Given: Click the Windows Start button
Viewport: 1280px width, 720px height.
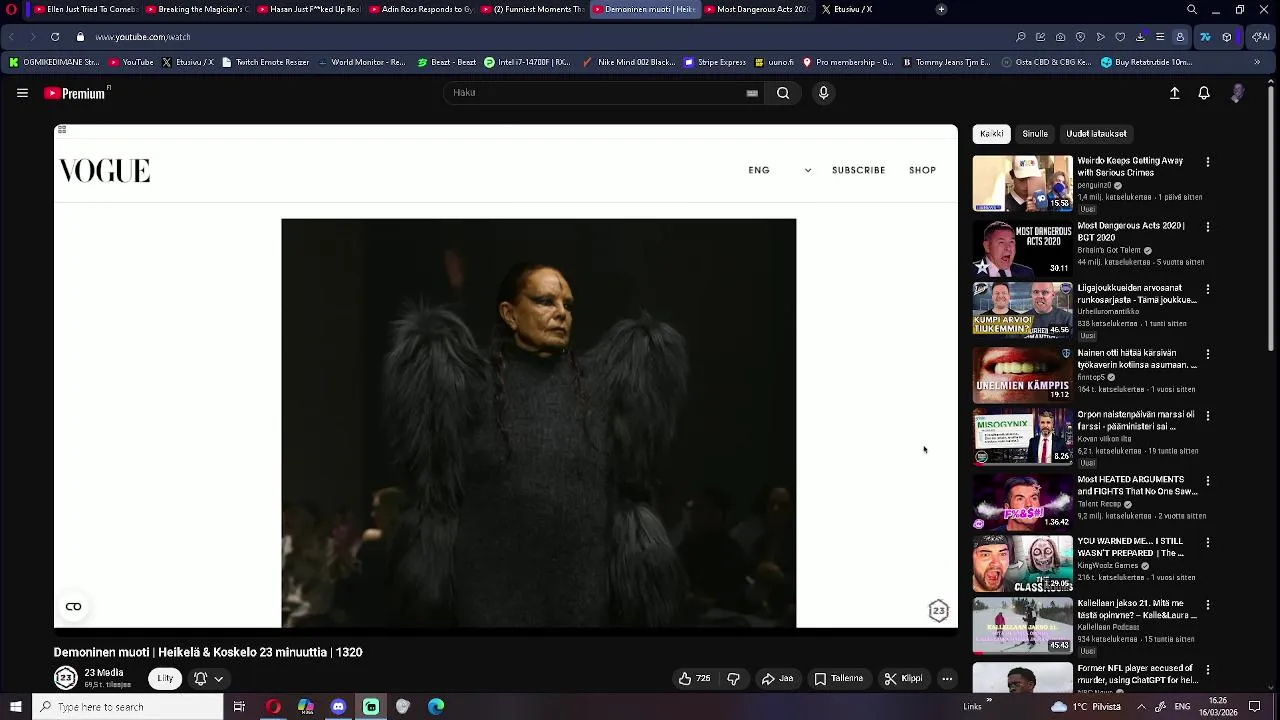Looking at the screenshot, I should pos(15,707).
